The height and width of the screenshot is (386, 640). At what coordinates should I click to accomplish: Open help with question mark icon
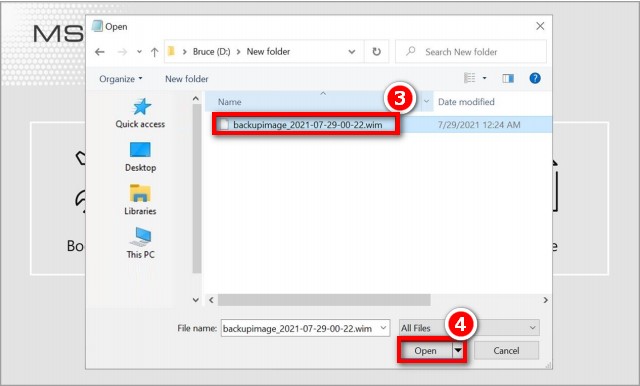pos(535,78)
